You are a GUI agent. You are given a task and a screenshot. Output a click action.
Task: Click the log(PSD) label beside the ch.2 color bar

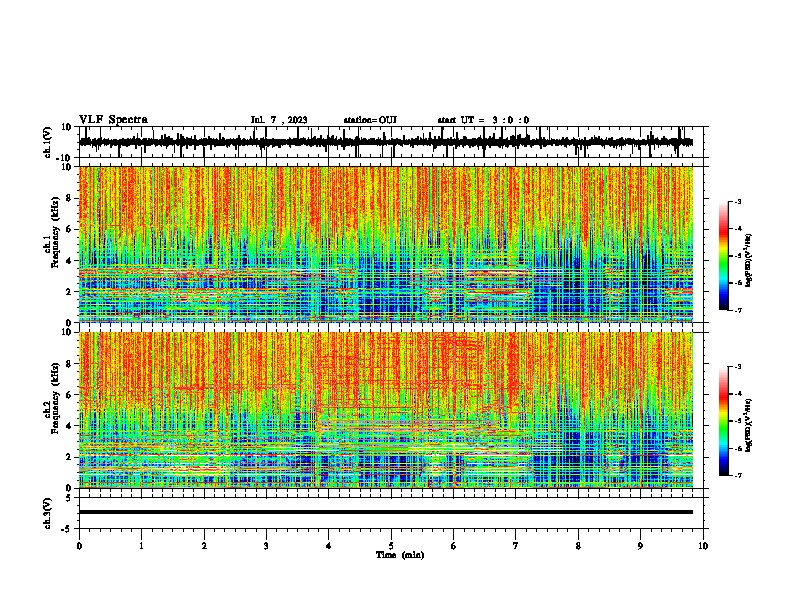[749, 425]
